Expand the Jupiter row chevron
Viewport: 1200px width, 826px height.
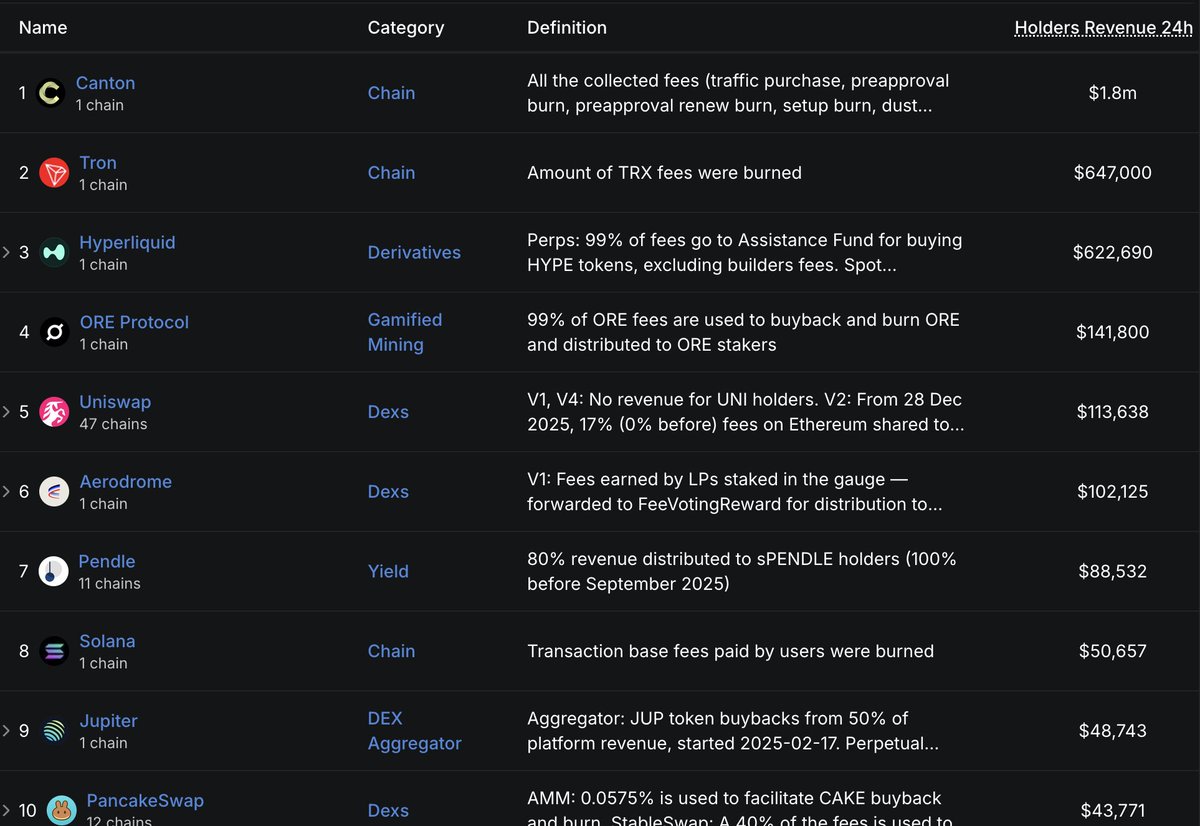point(6,731)
